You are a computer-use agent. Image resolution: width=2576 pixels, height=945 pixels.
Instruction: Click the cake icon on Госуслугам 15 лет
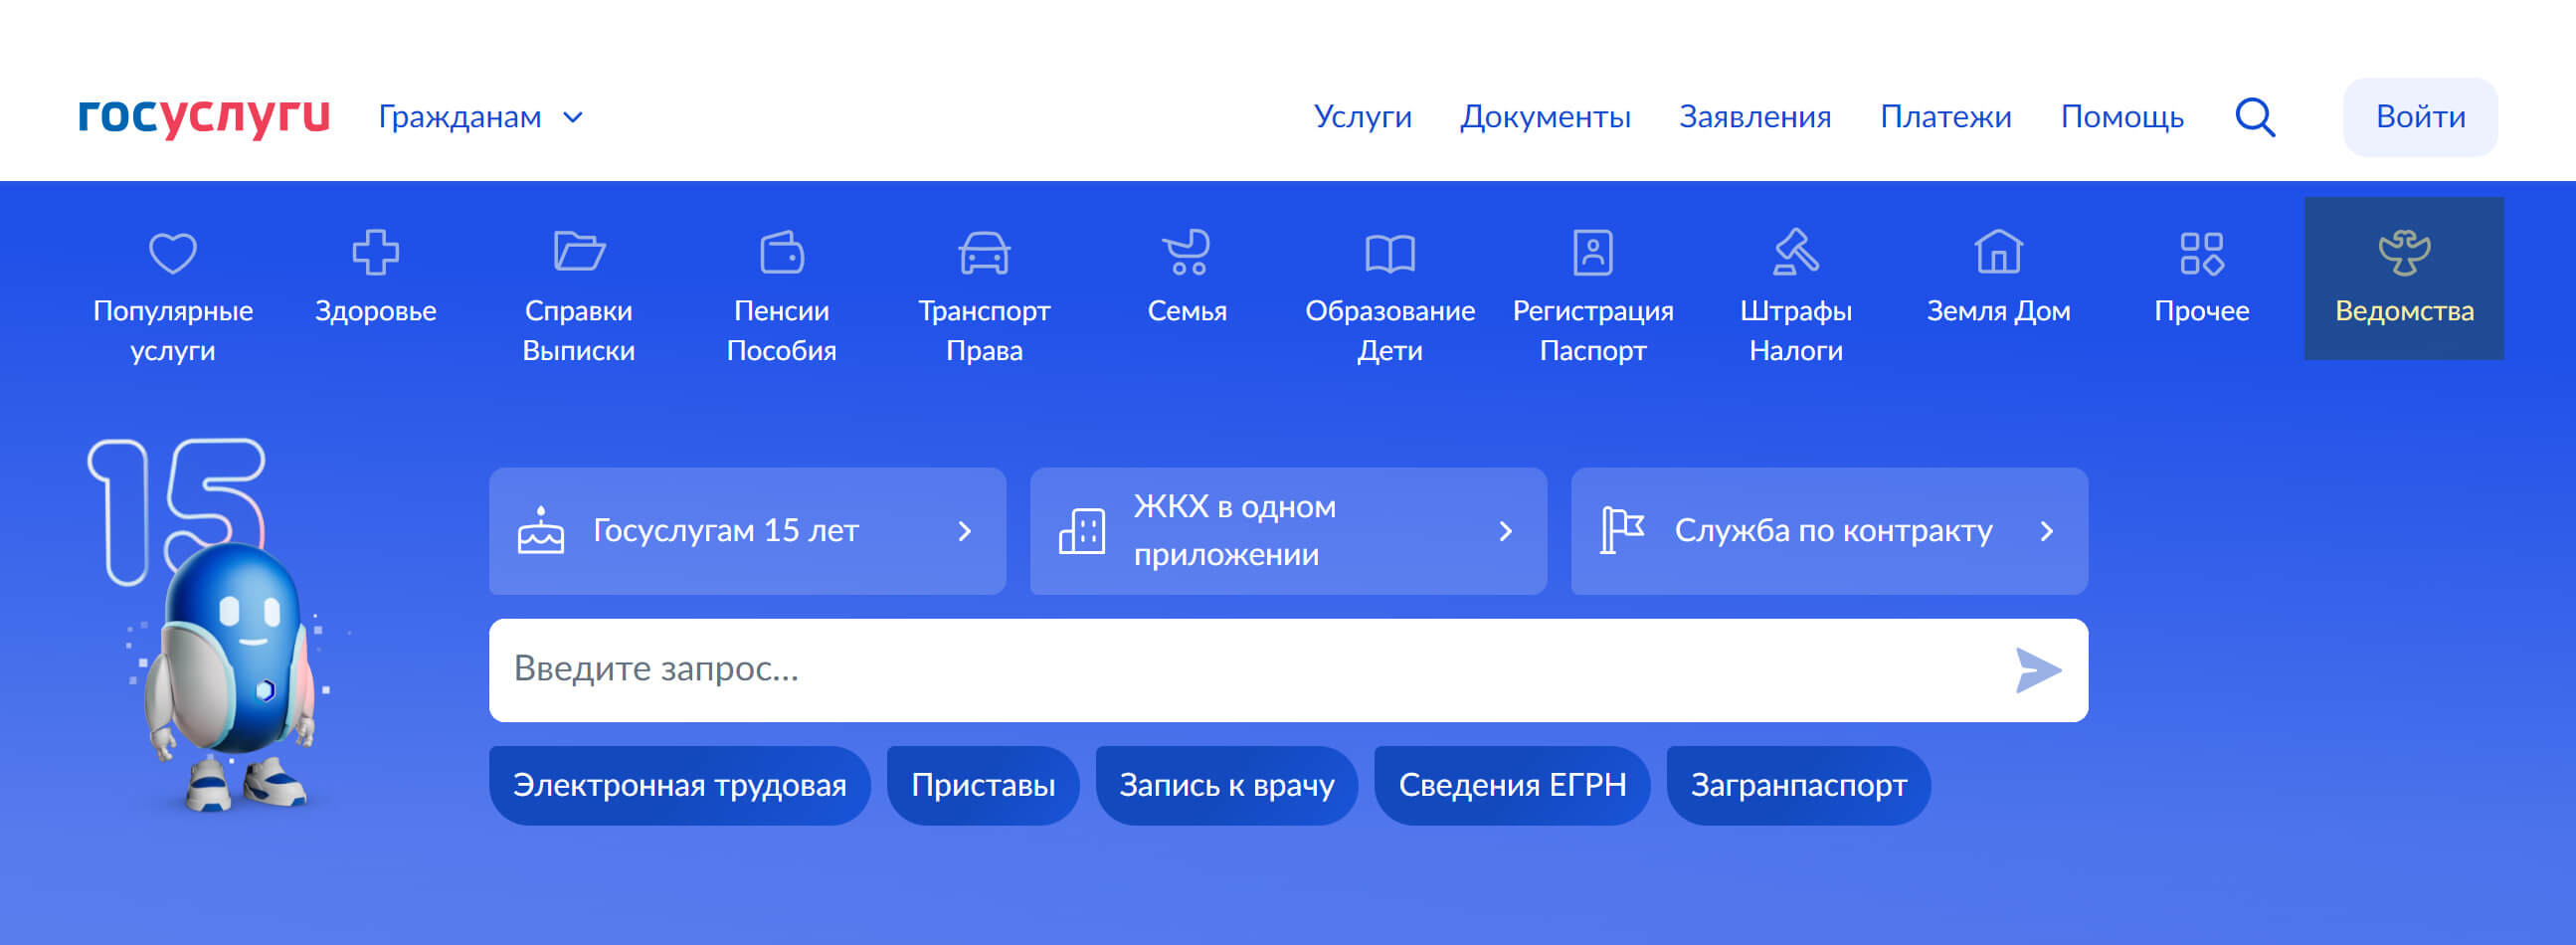click(541, 530)
